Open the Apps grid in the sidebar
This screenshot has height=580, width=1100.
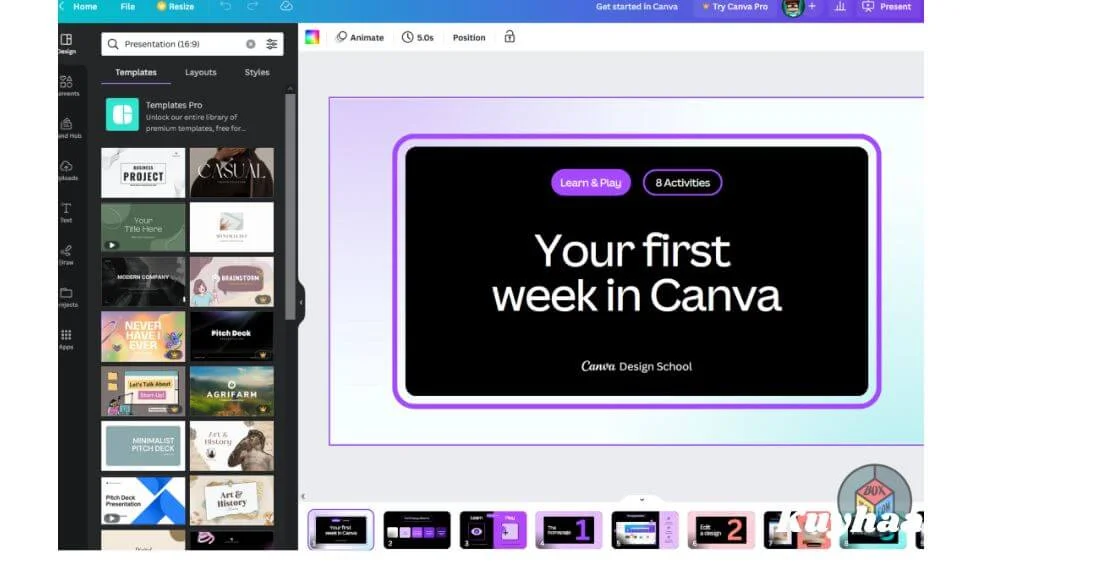pyautogui.click(x=66, y=339)
